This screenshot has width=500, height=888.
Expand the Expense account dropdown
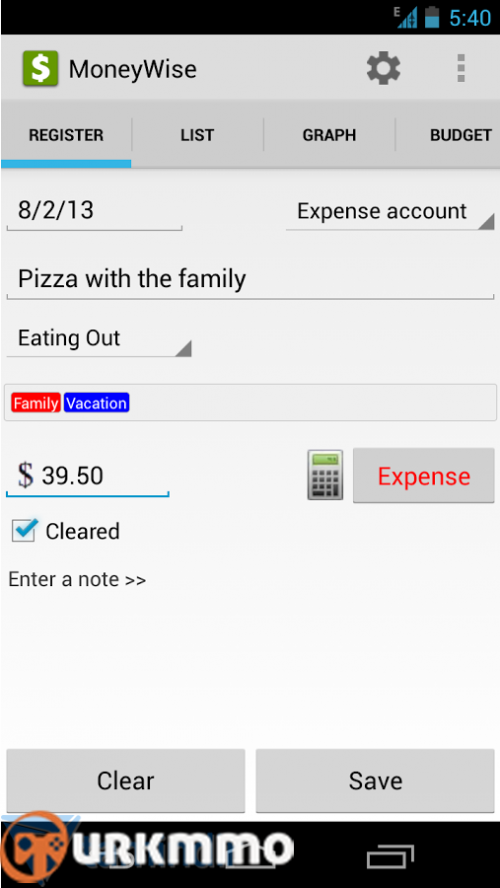[x=390, y=212]
